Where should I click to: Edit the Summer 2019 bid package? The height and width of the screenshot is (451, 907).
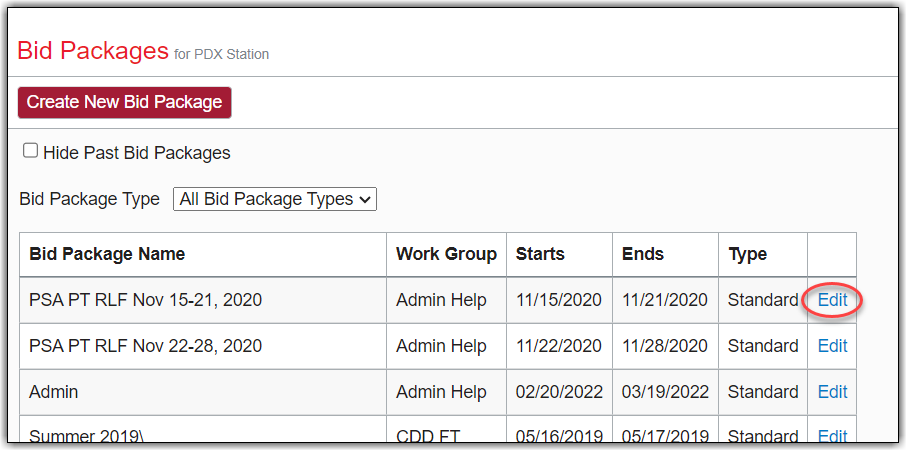pyautogui.click(x=832, y=436)
